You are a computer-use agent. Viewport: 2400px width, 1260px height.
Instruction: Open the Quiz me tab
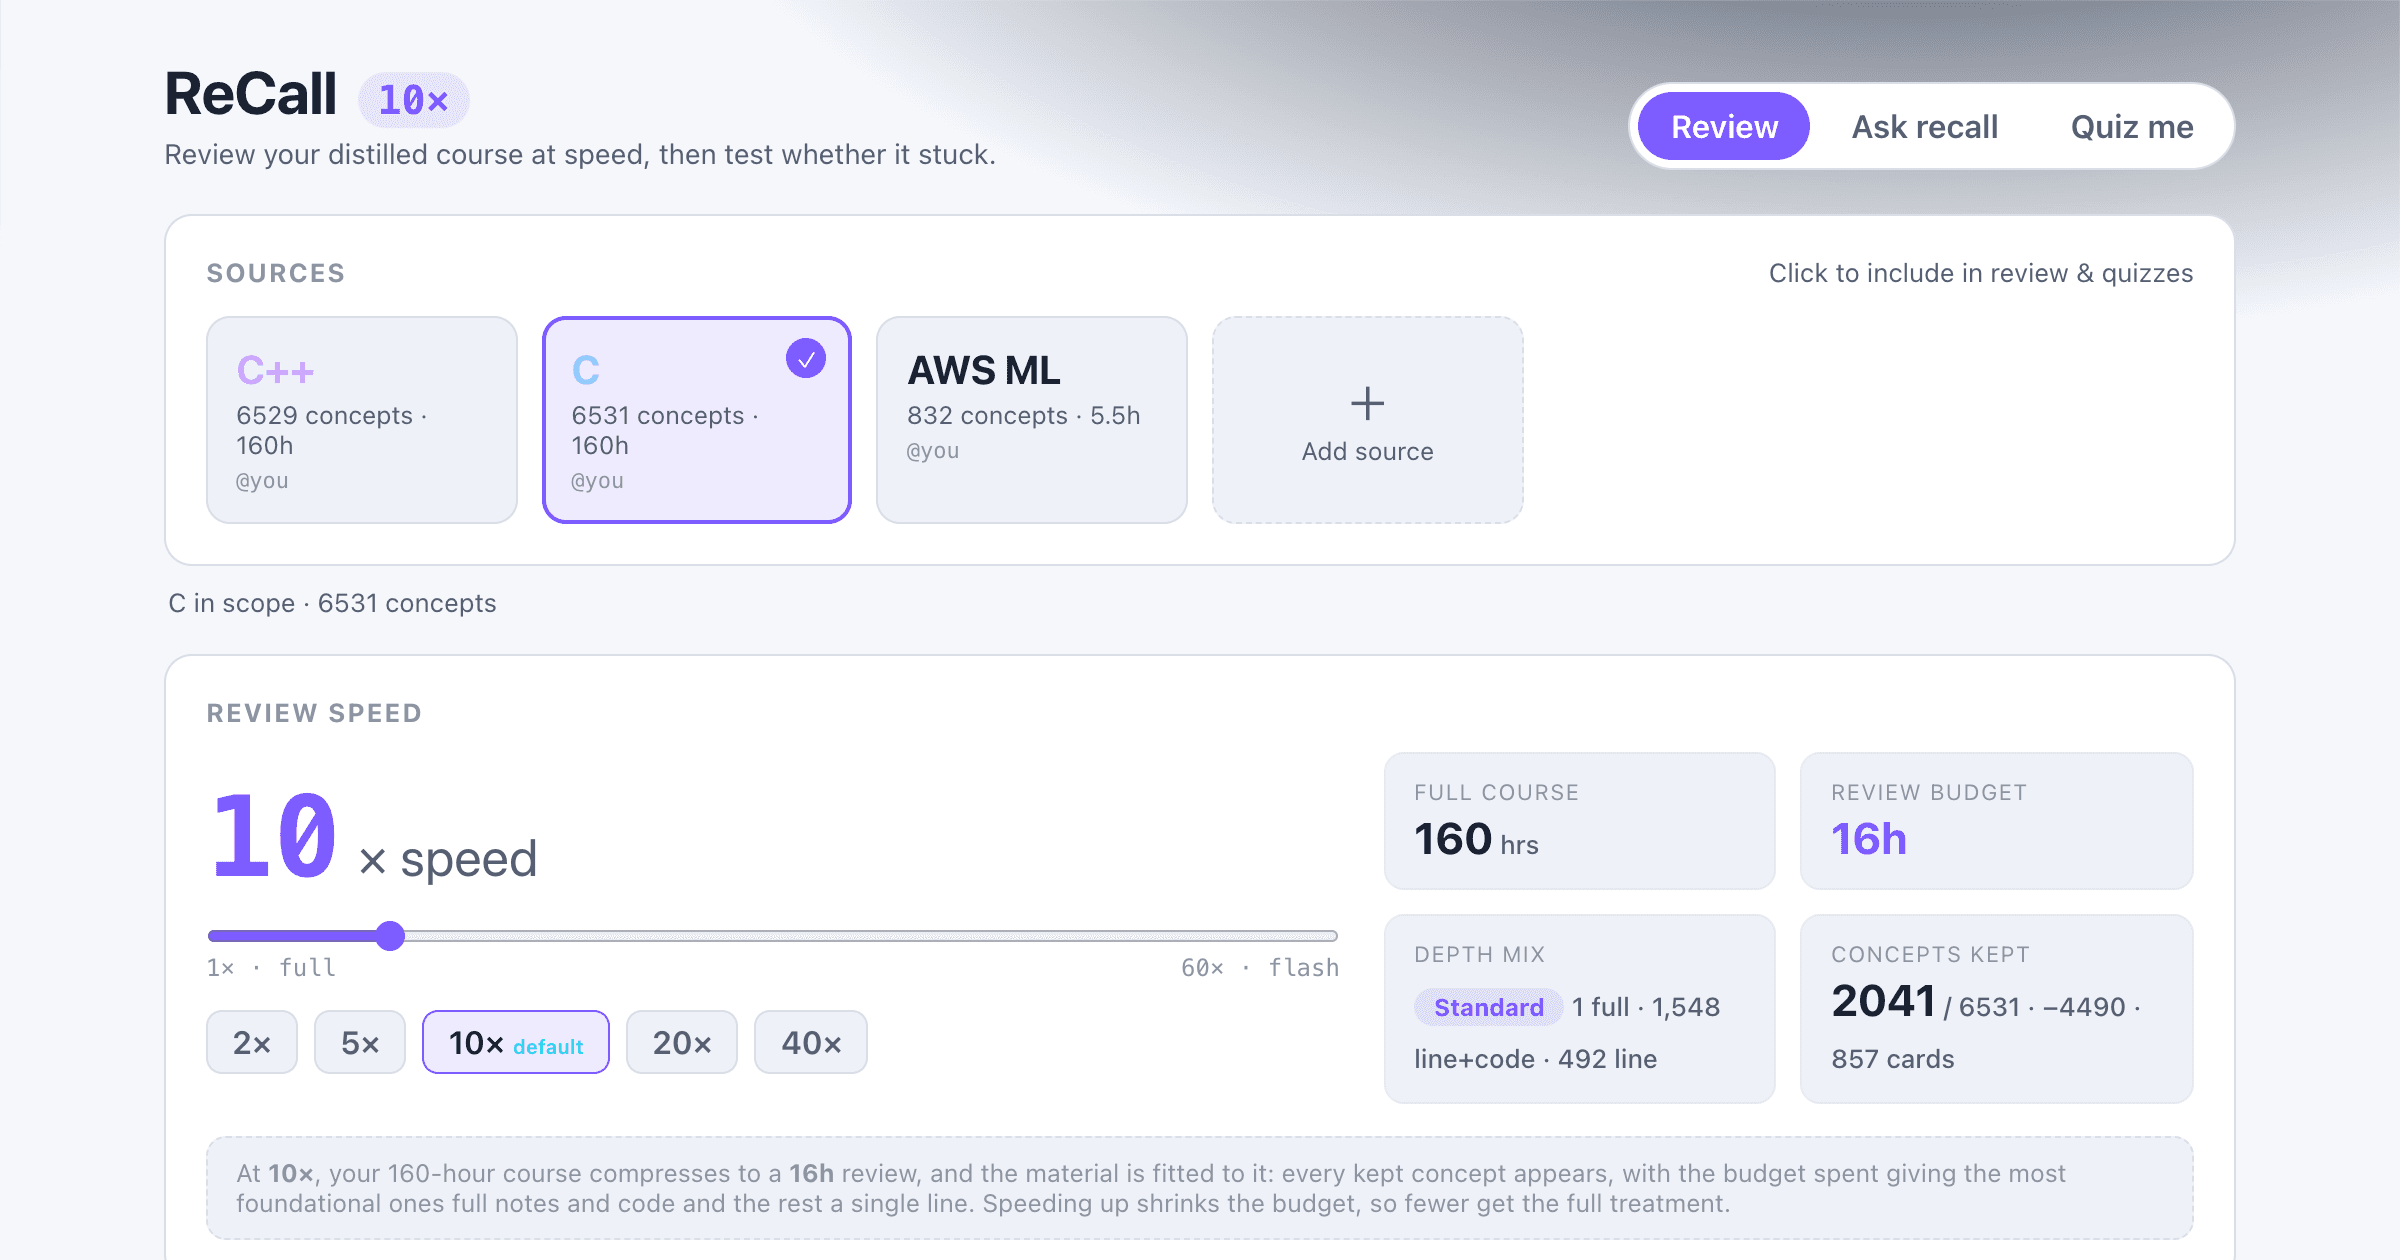point(2132,127)
